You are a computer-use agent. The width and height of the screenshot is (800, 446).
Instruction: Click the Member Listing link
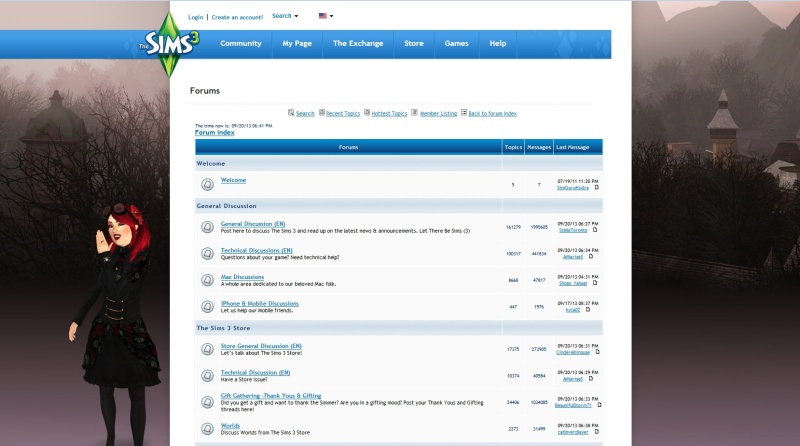pyautogui.click(x=438, y=114)
